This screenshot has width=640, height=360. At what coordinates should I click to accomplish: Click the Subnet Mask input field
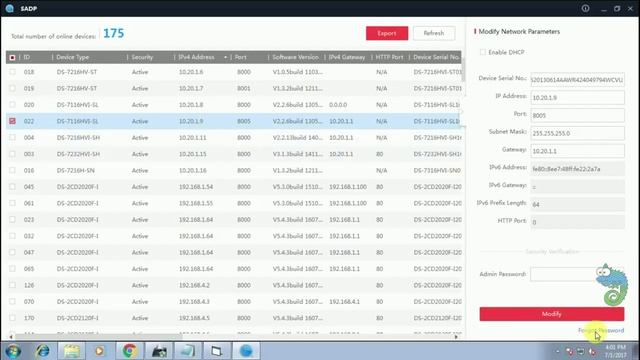click(577, 133)
